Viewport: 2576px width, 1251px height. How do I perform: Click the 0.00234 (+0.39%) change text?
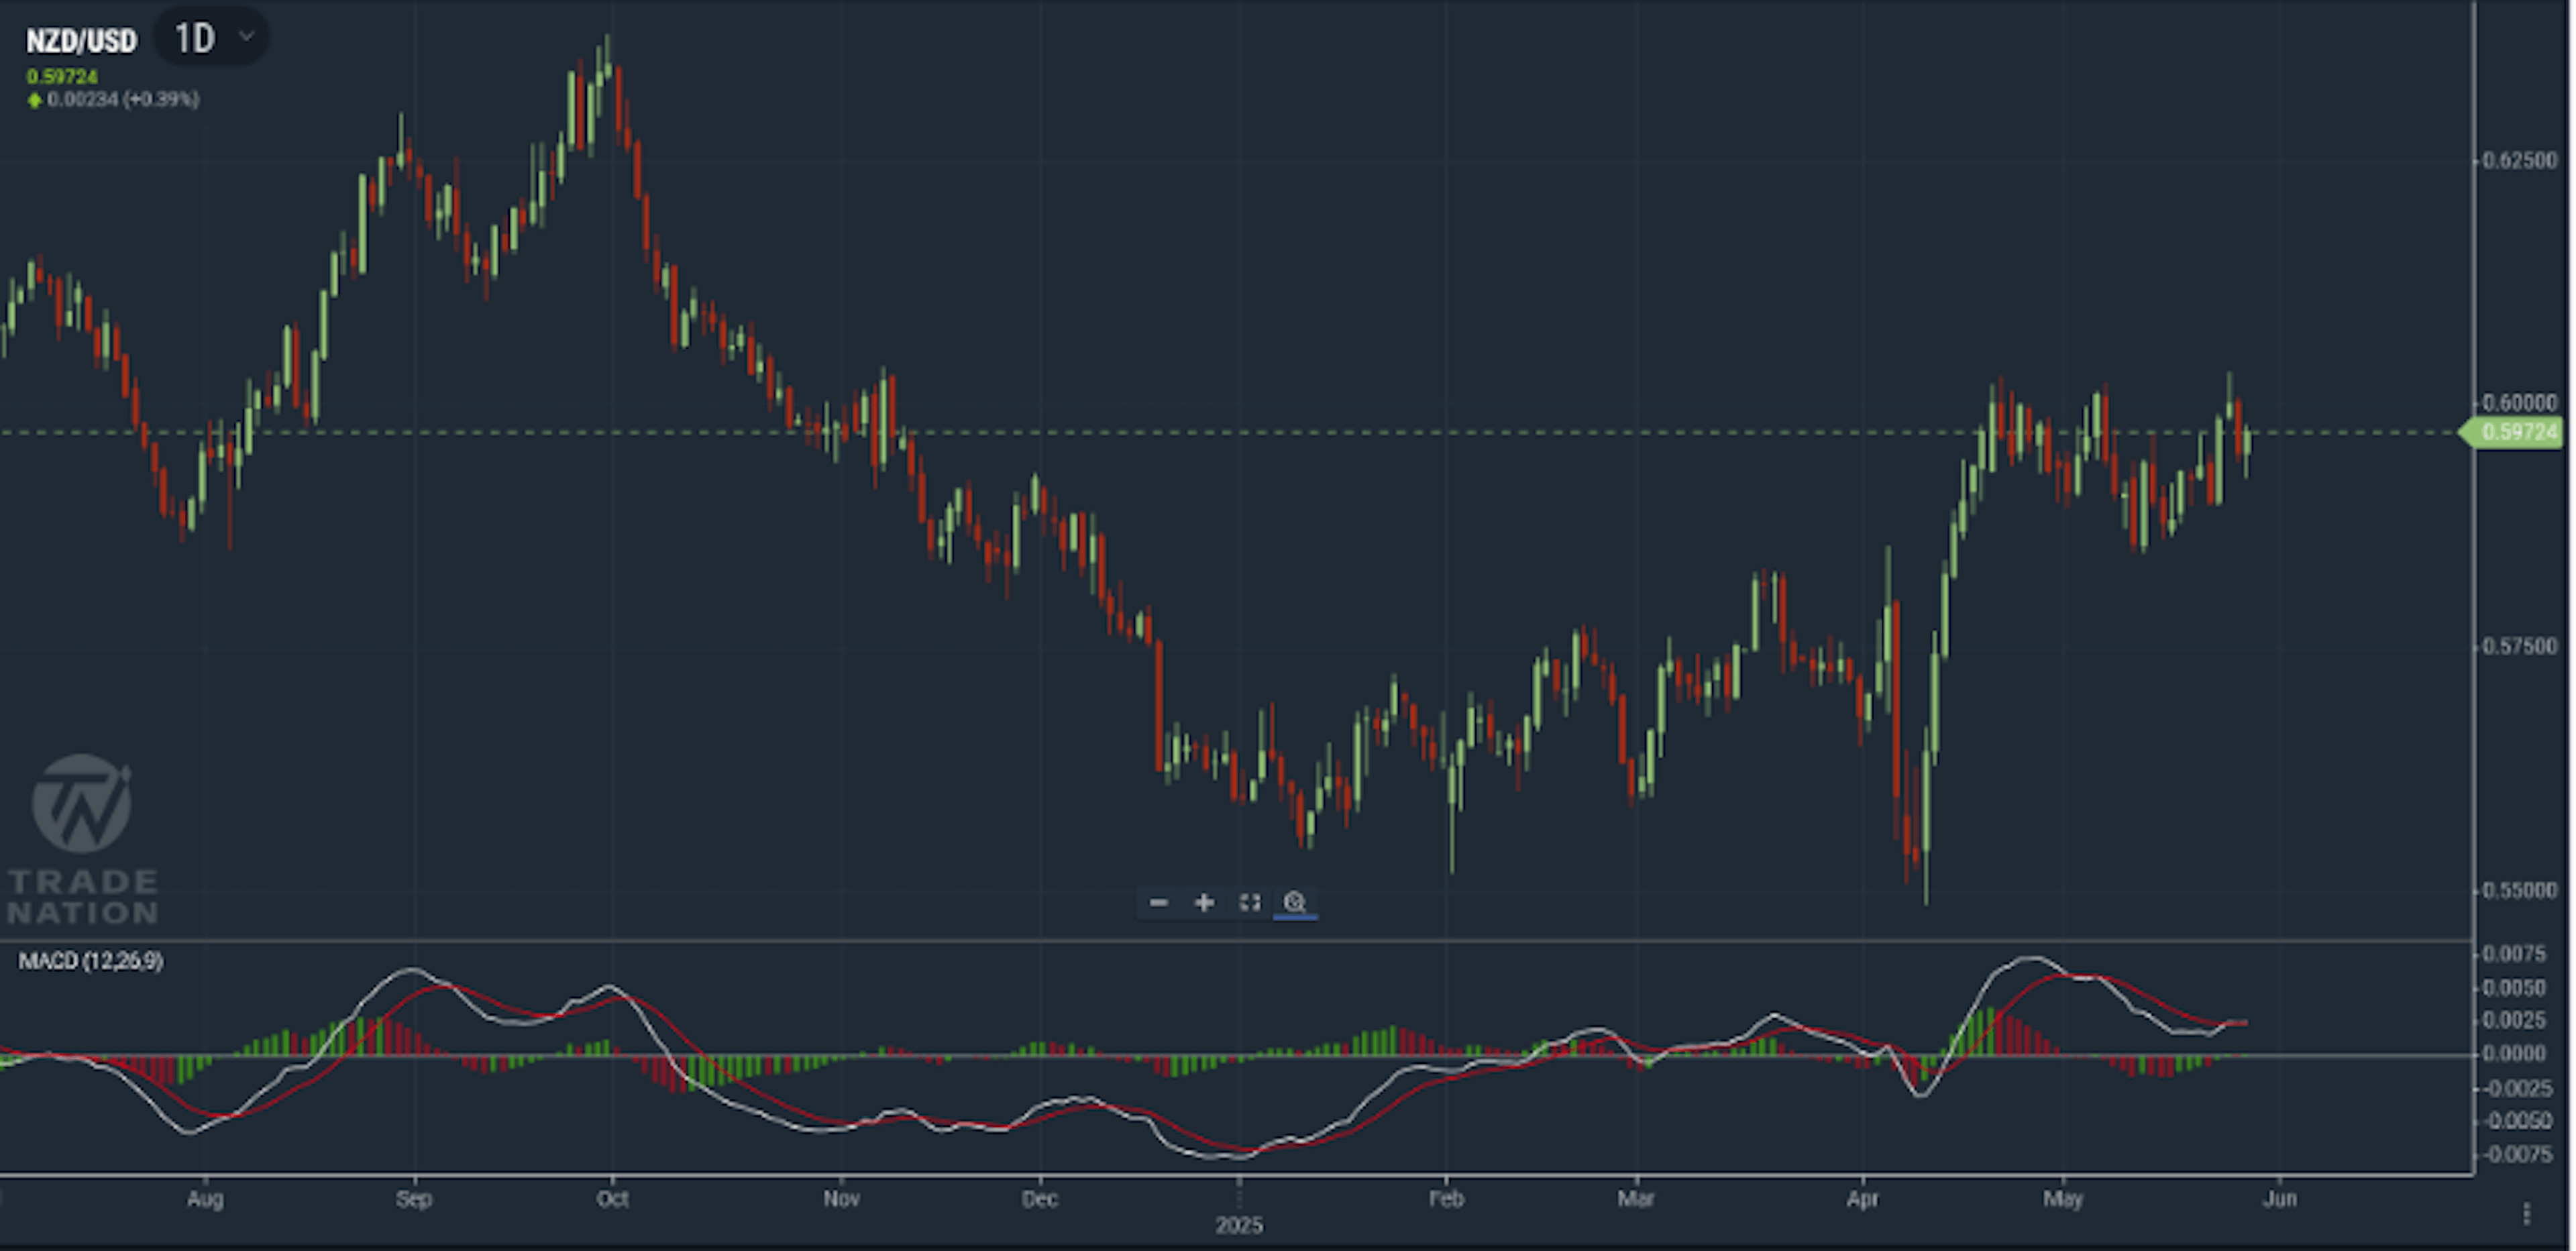click(x=123, y=99)
